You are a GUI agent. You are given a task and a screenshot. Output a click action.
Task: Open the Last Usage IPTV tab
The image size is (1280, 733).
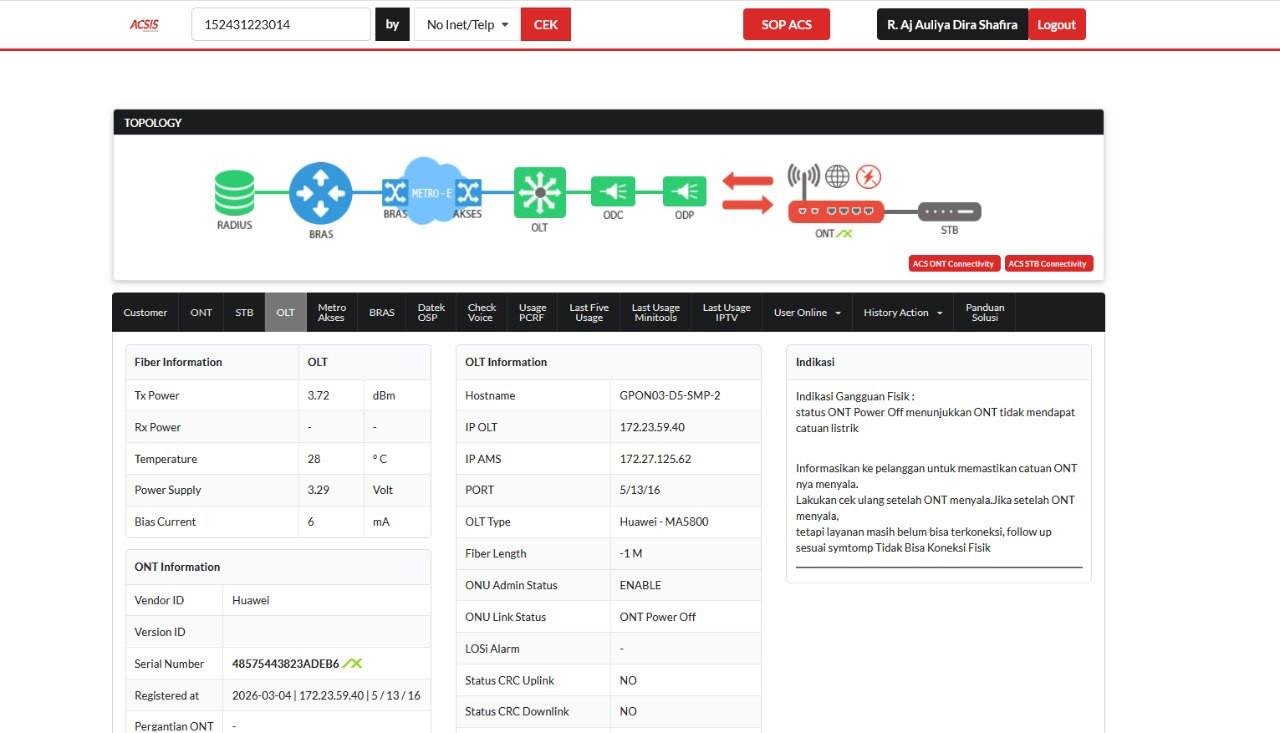coord(726,312)
